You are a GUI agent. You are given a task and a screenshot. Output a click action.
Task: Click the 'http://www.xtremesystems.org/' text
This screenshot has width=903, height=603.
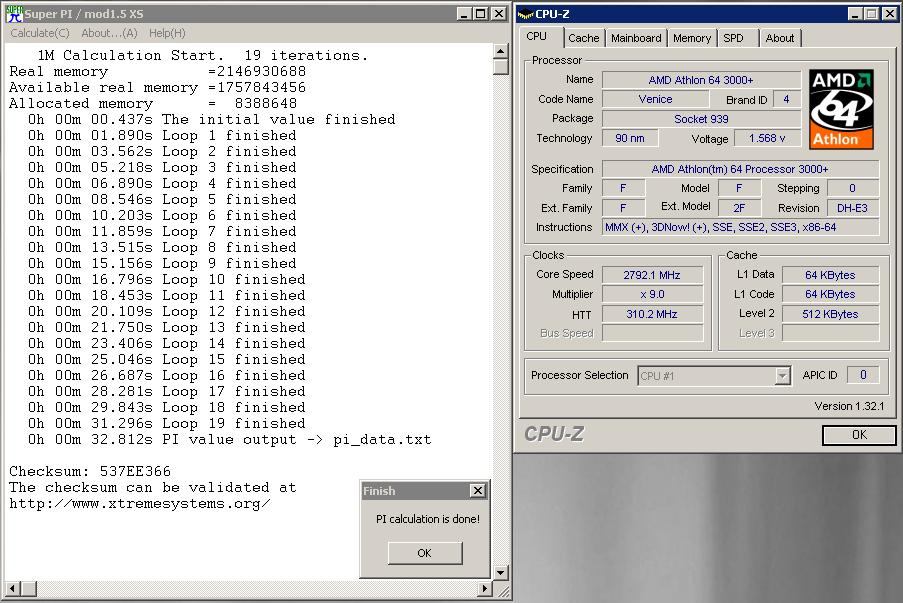[x=139, y=503]
